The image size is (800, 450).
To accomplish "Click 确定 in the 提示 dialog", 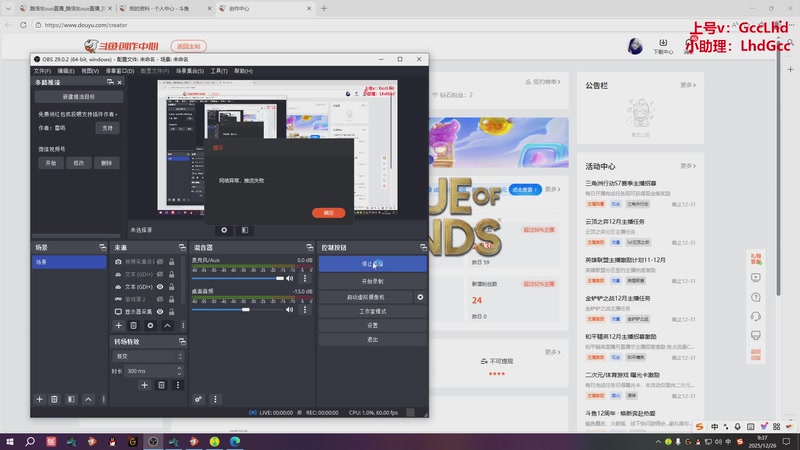I will 329,213.
